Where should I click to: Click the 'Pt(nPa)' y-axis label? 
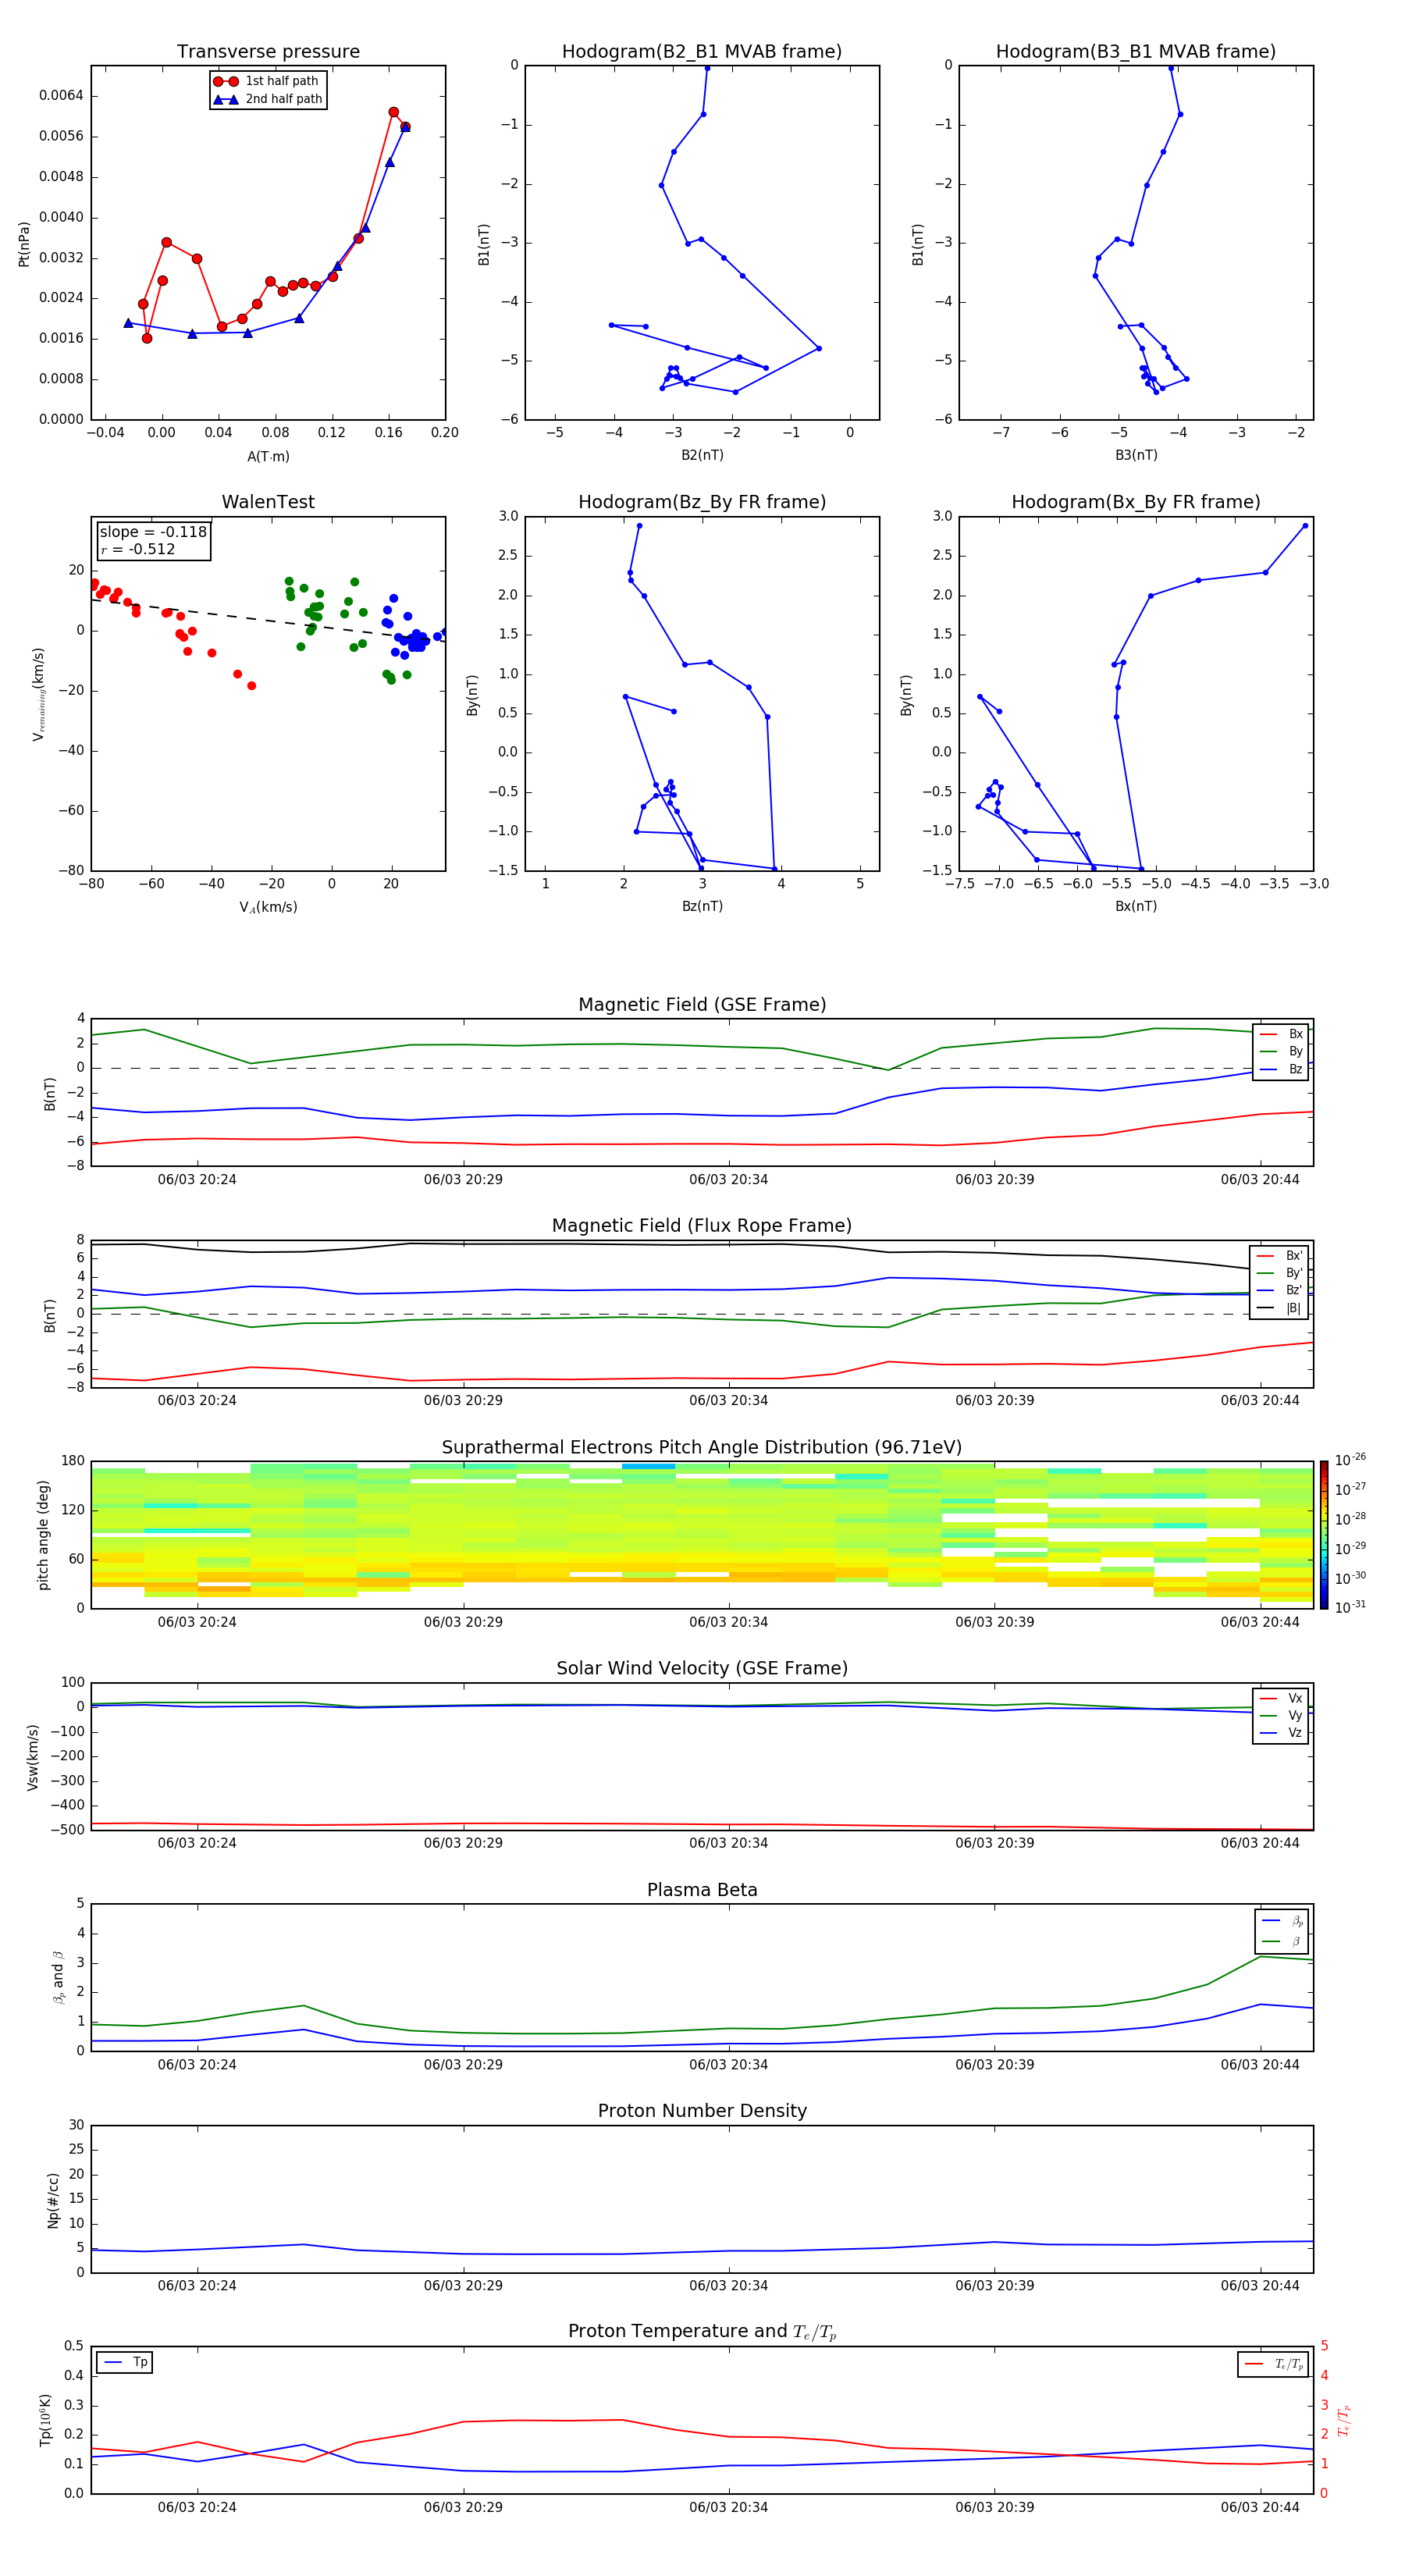click(x=24, y=244)
